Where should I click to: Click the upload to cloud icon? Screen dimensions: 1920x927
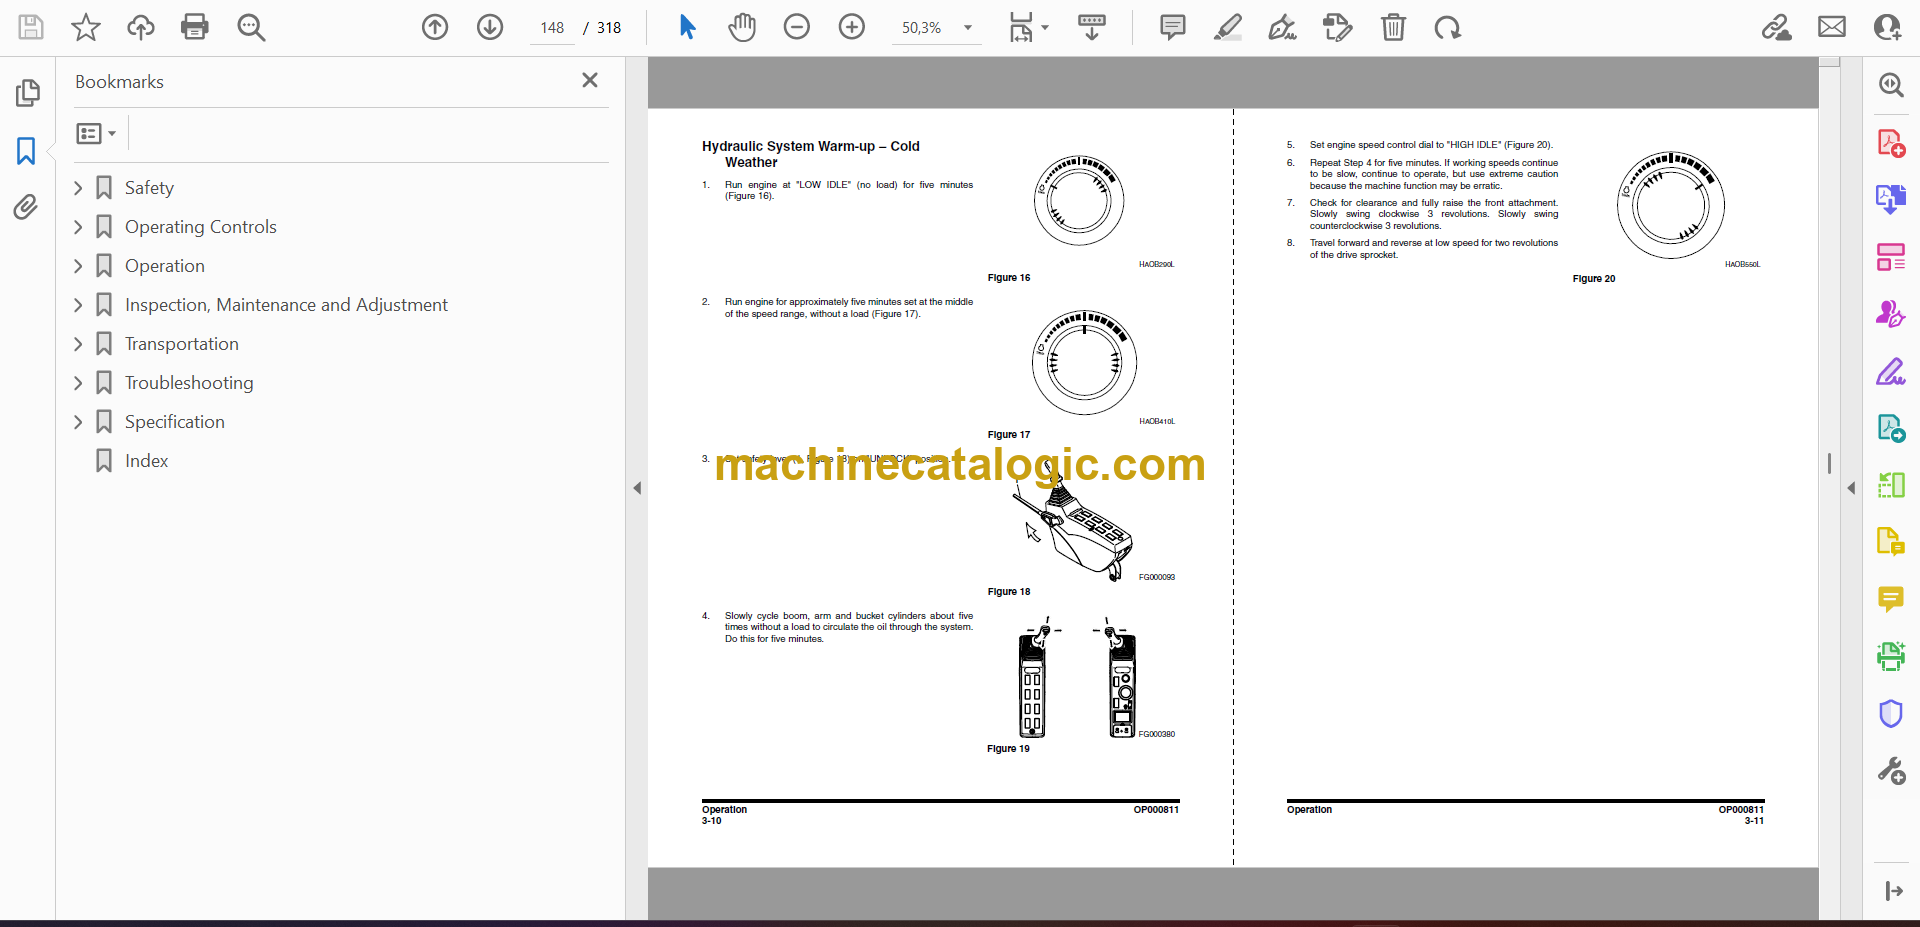coord(141,27)
